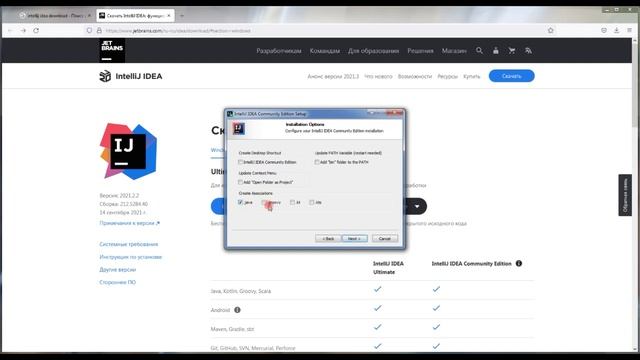Viewport: 640px width, 360px height.
Task: Open the site search magnifier icon
Action: click(x=479, y=51)
